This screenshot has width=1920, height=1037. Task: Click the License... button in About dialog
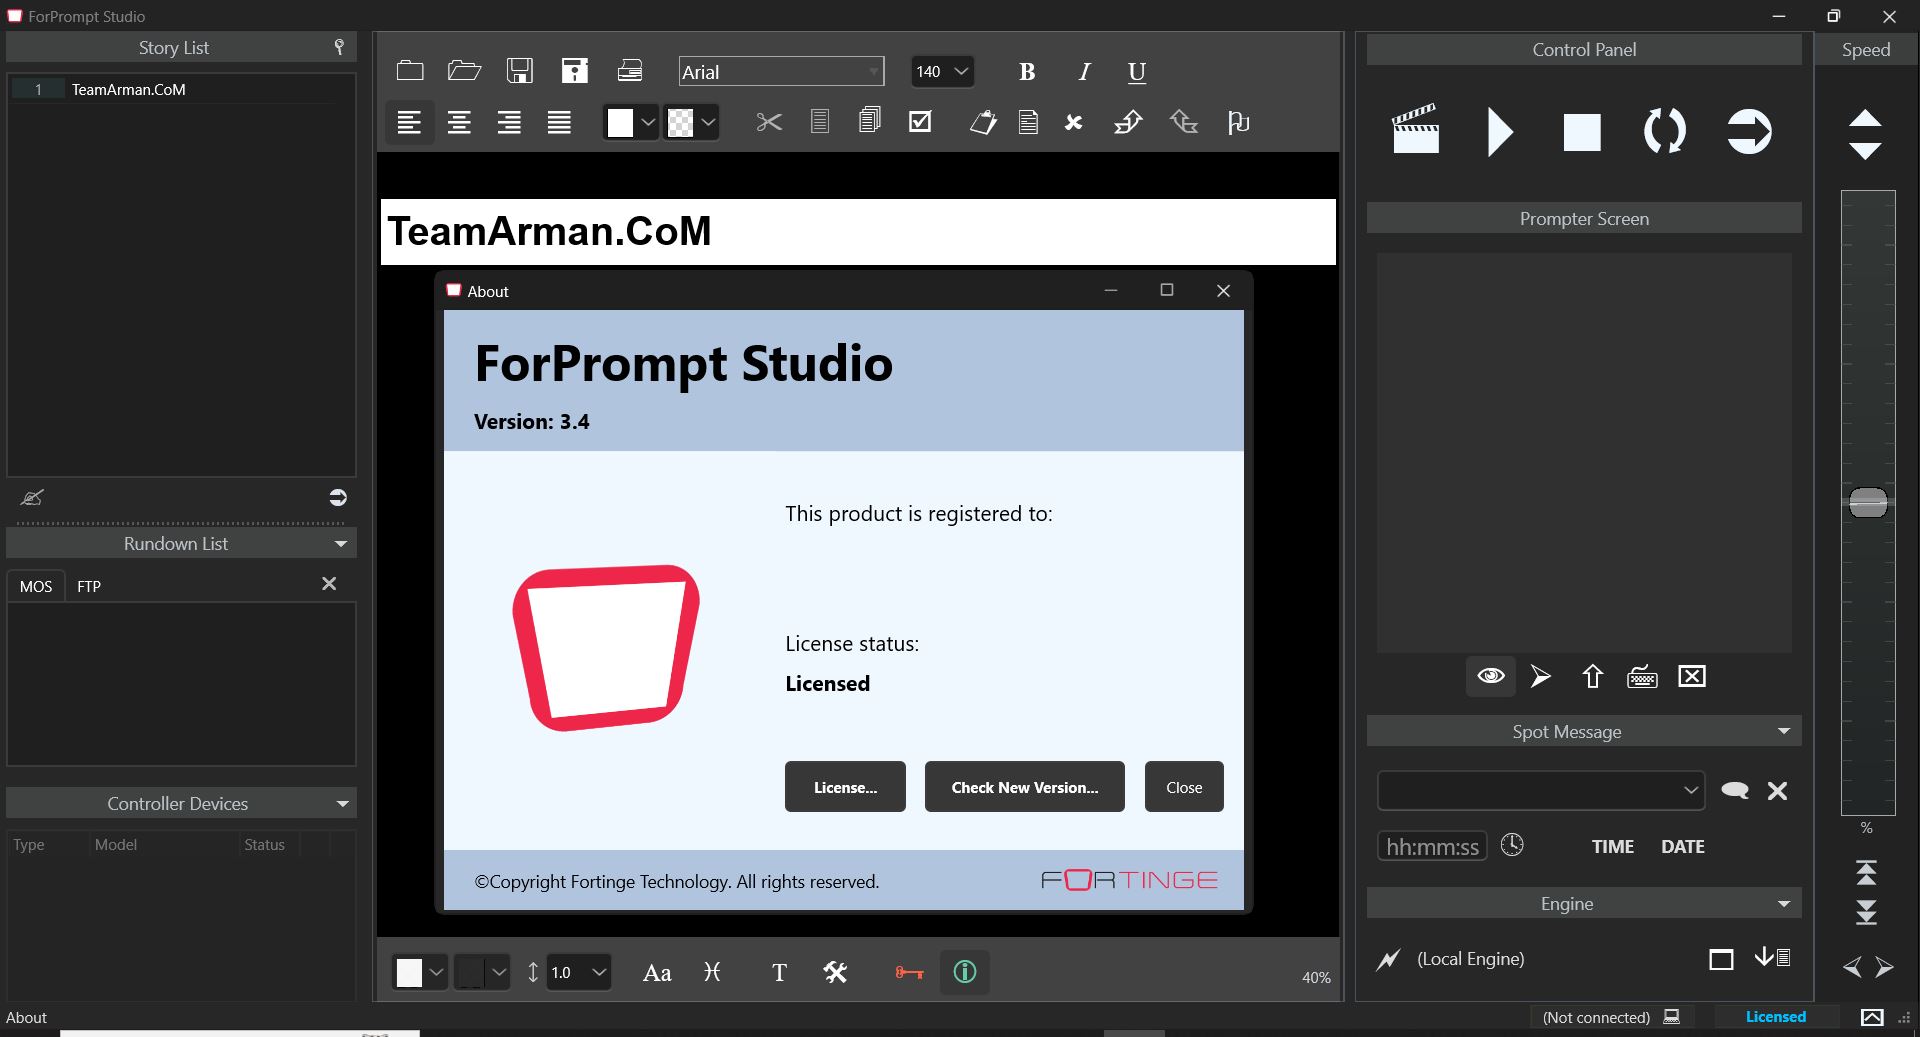(845, 787)
